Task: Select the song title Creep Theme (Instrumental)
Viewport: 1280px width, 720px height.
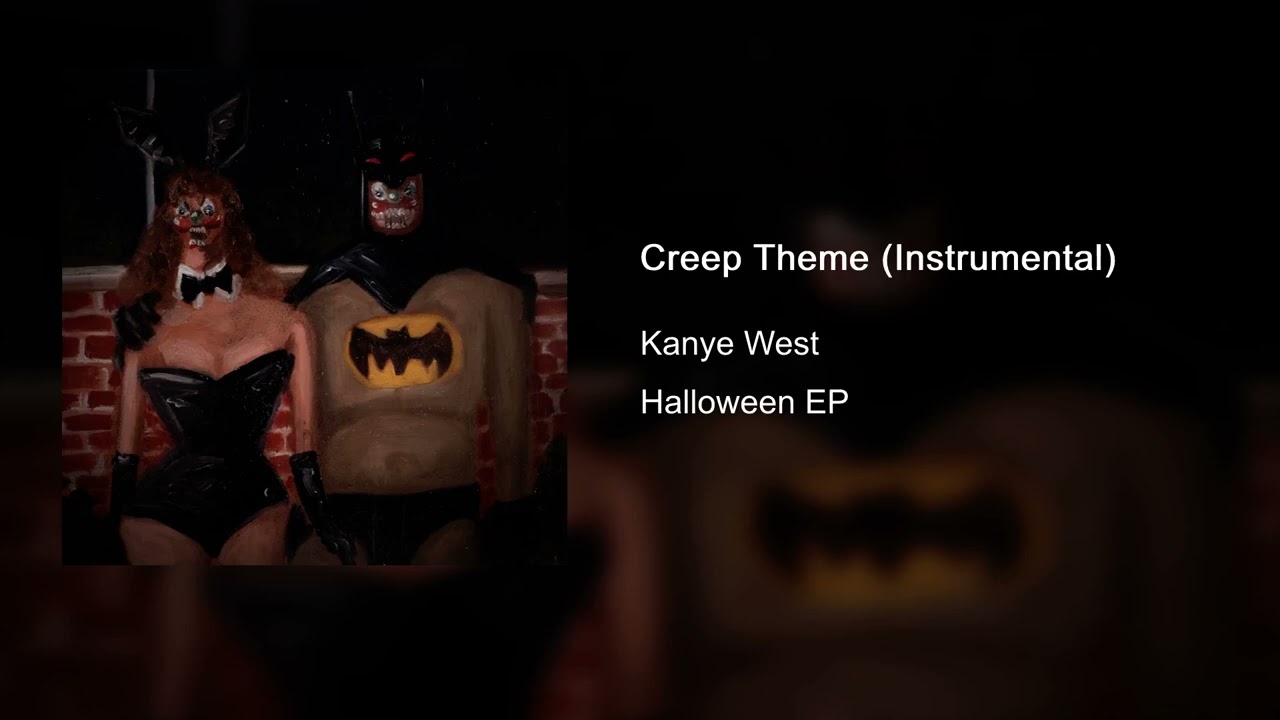Action: click(878, 258)
